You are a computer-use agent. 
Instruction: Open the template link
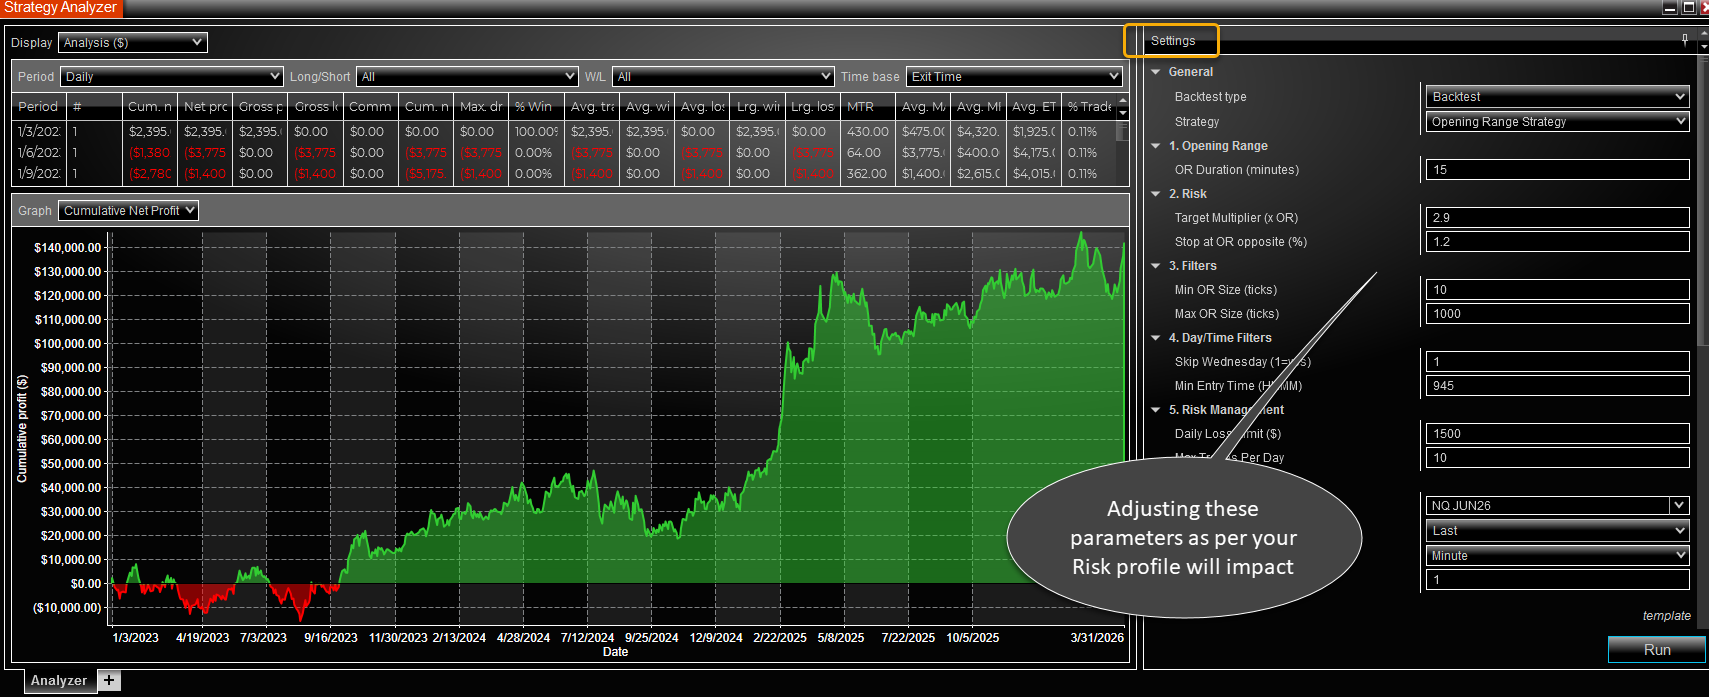pos(1666,616)
